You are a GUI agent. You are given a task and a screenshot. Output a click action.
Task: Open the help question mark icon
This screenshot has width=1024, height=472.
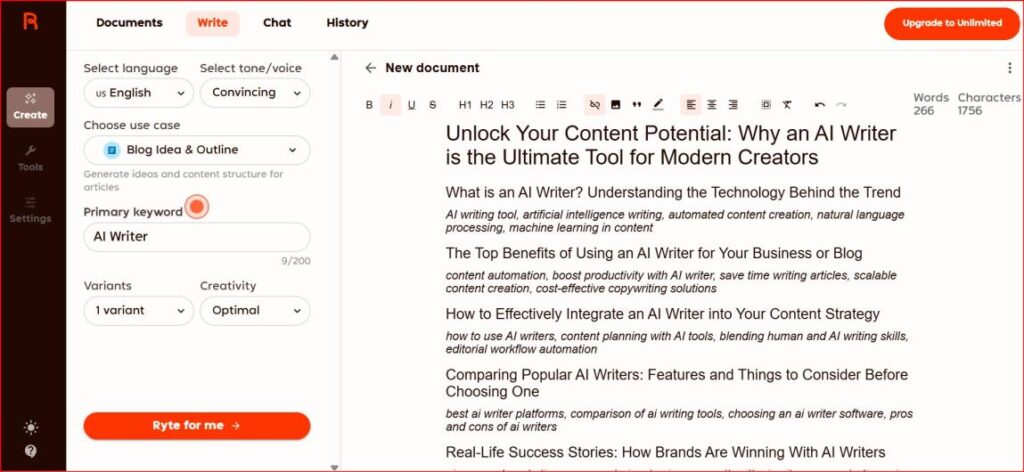pyautogui.click(x=30, y=451)
